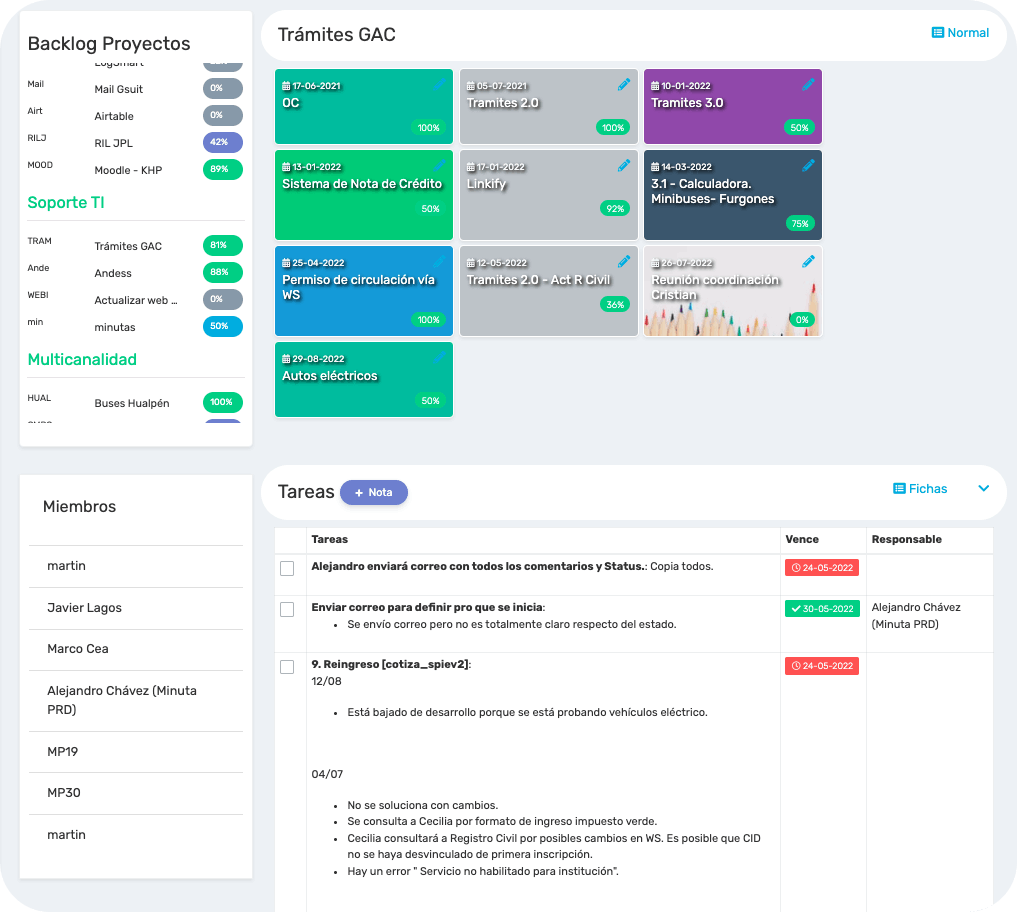
Task: Edit Tramites 2.0 - Act R Civil card
Action: pyautogui.click(x=624, y=261)
